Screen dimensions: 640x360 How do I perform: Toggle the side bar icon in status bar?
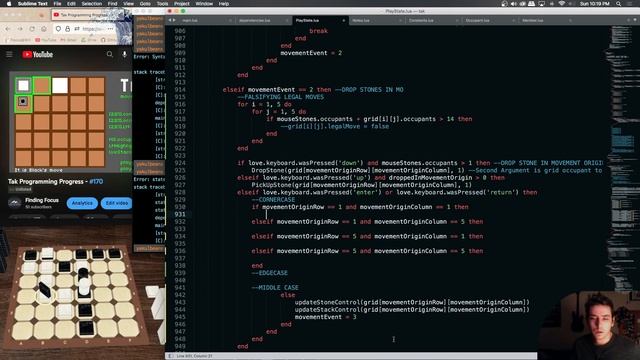[x=171, y=356]
